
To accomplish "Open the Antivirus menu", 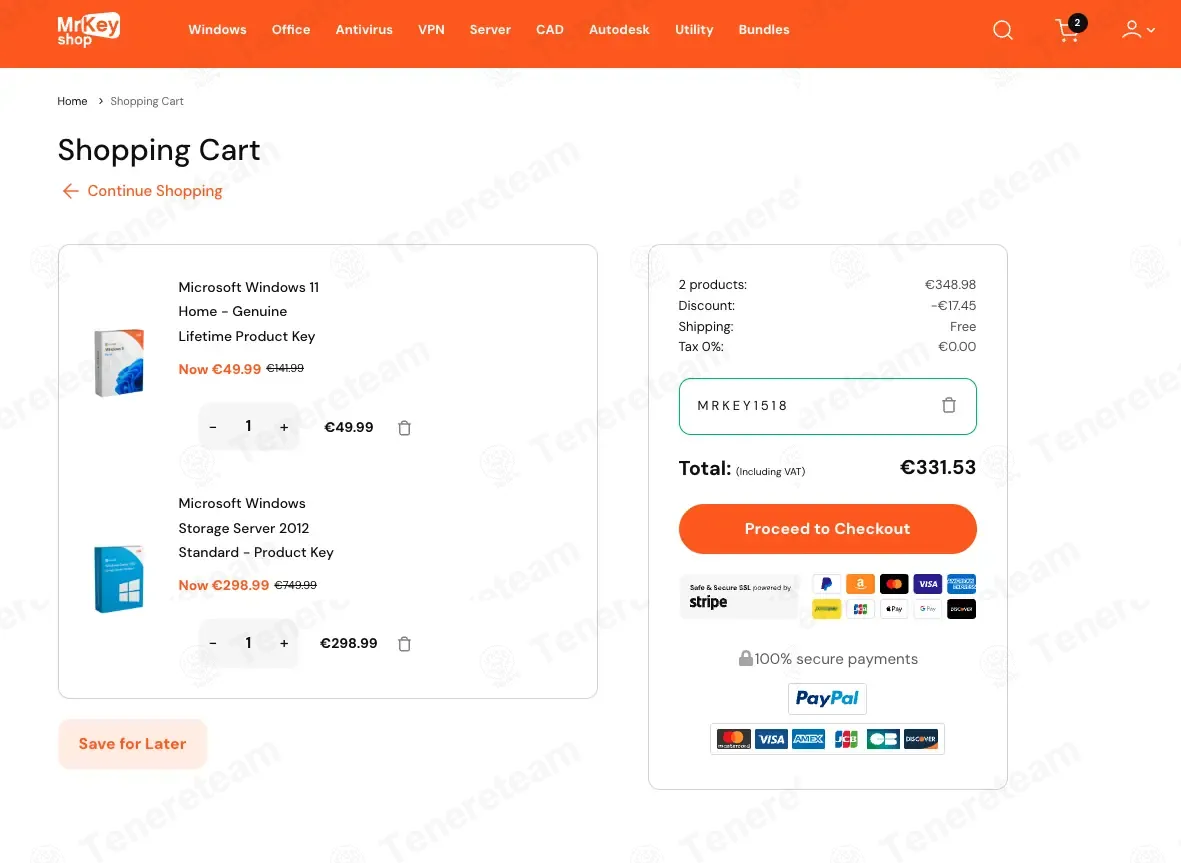I will pyautogui.click(x=364, y=29).
